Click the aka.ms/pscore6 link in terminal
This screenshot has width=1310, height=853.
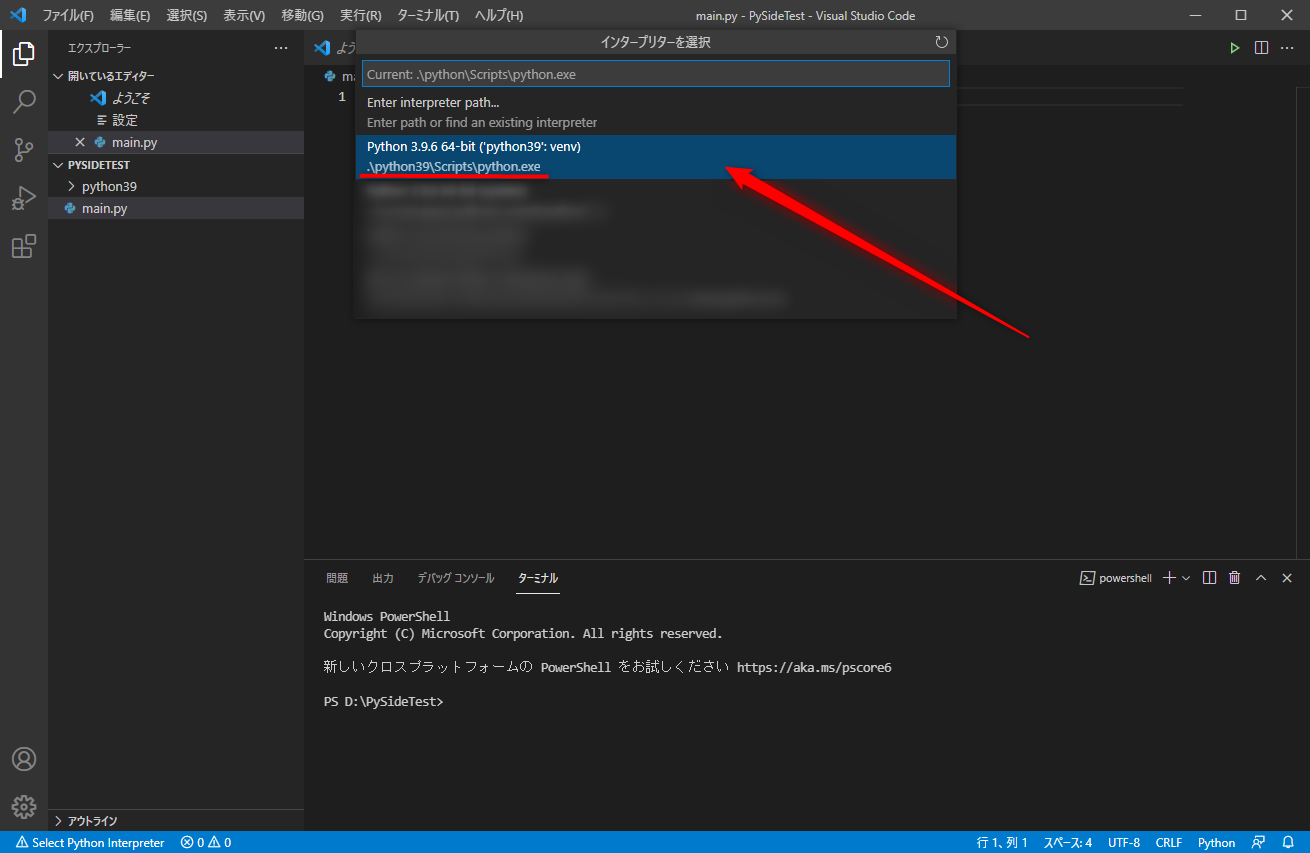point(814,667)
